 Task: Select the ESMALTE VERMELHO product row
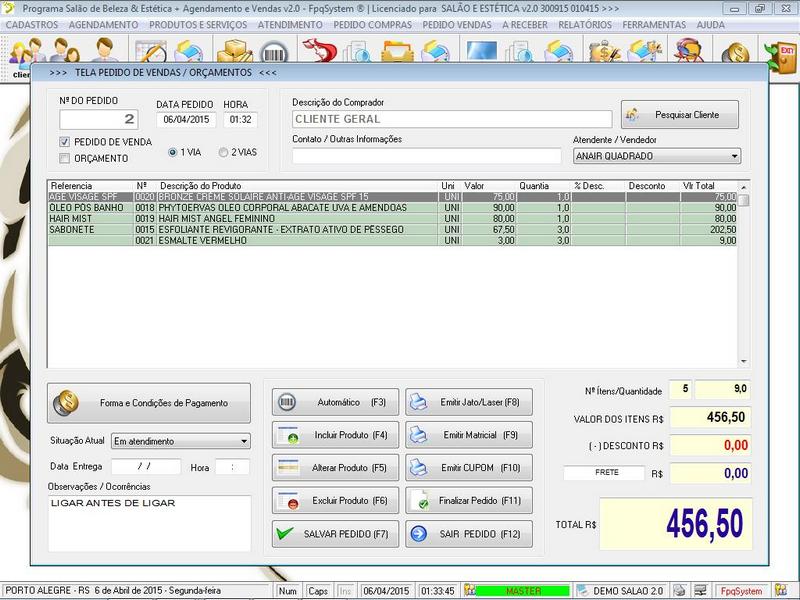(x=300, y=240)
